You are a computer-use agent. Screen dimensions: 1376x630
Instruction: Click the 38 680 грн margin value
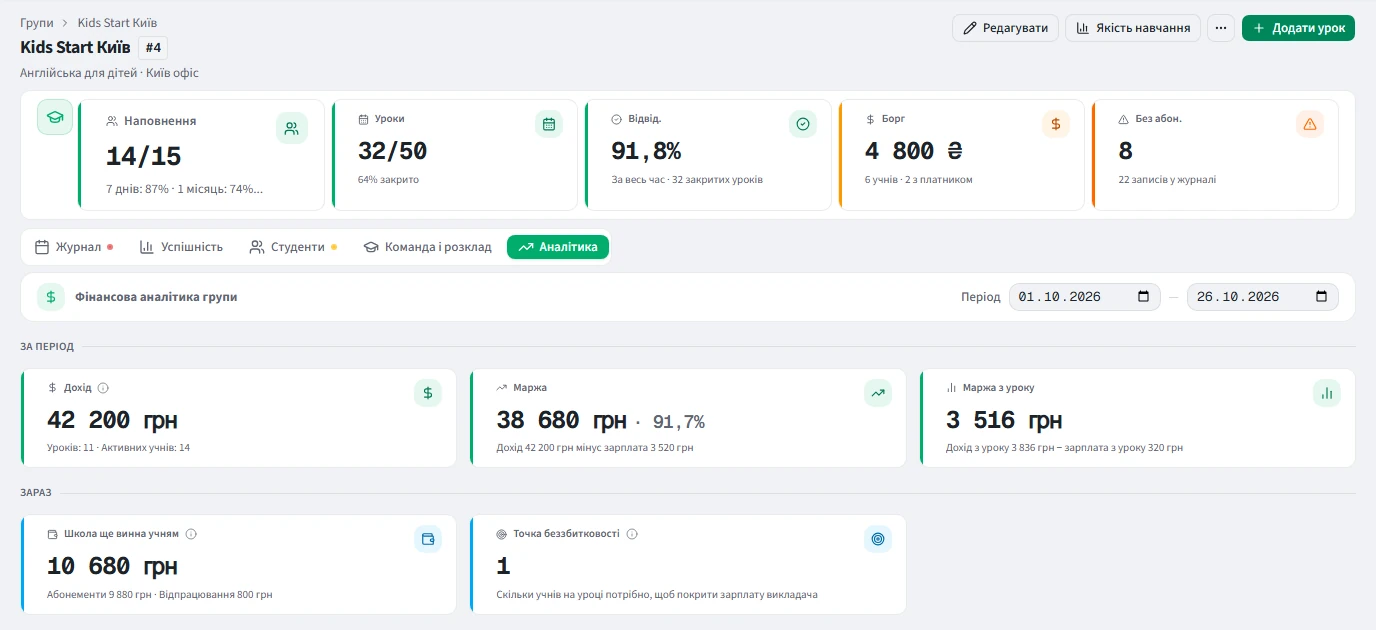click(x=562, y=420)
